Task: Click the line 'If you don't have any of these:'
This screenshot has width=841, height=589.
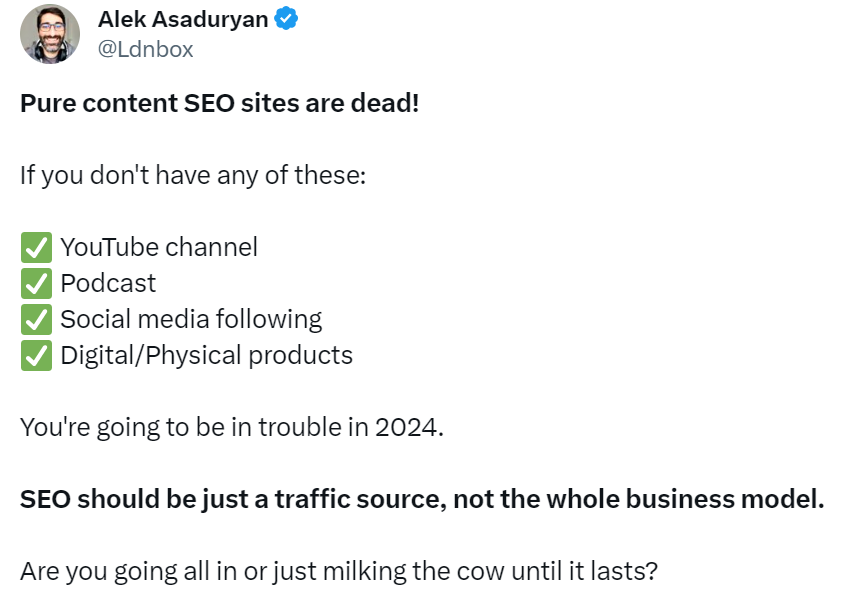Action: (193, 175)
